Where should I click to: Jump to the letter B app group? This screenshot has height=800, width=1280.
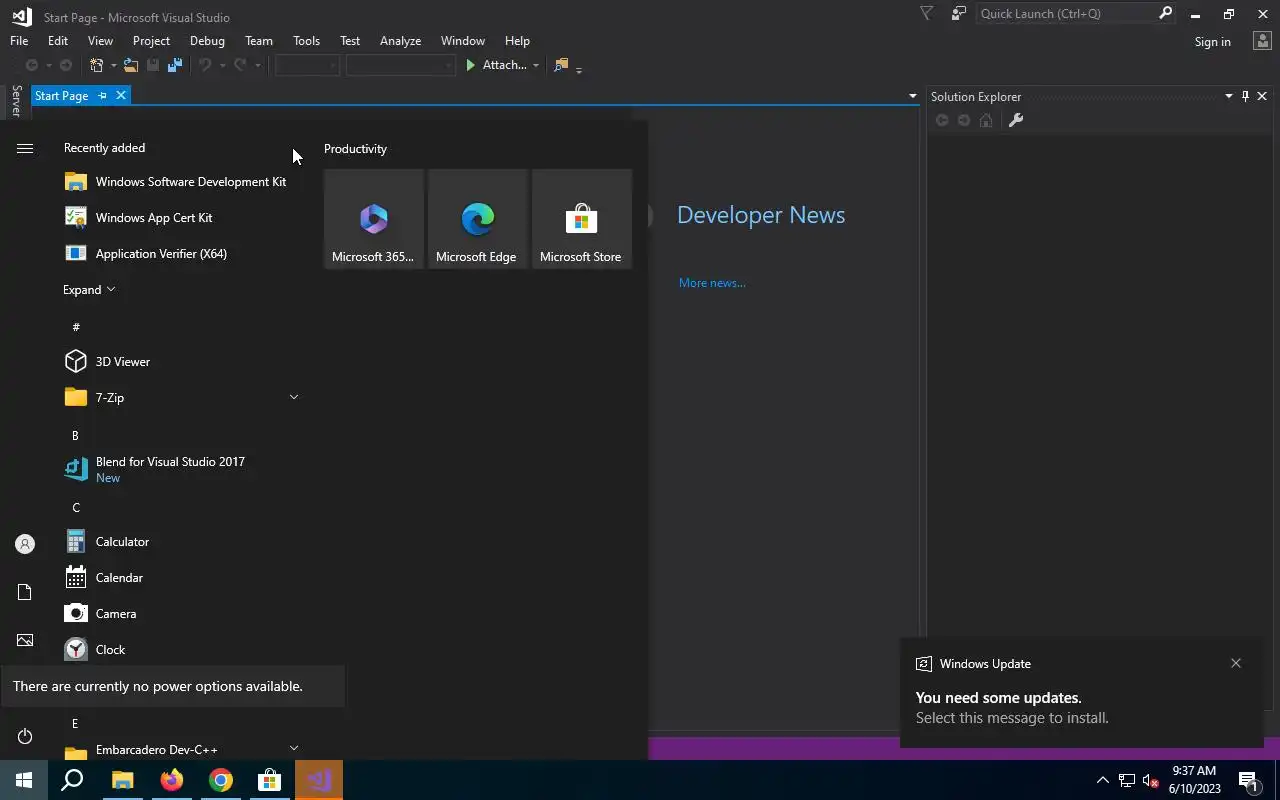[x=75, y=436]
